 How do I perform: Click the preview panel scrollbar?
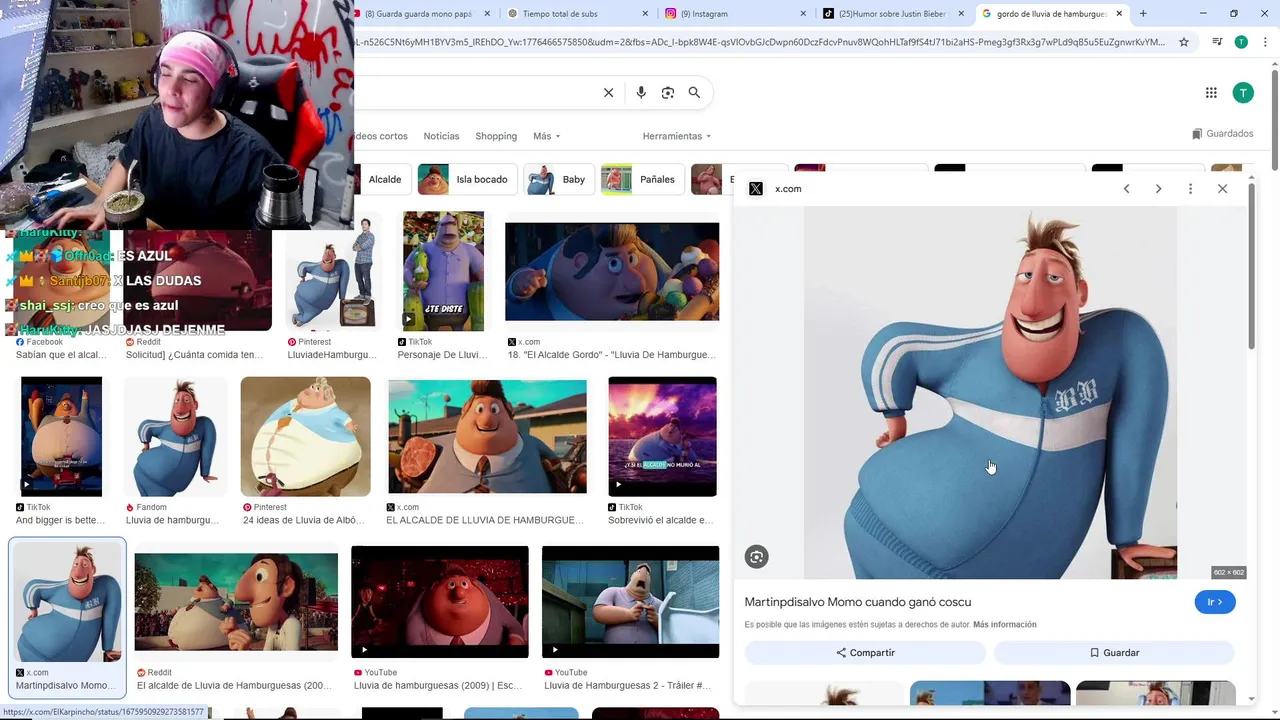pos(1251,267)
